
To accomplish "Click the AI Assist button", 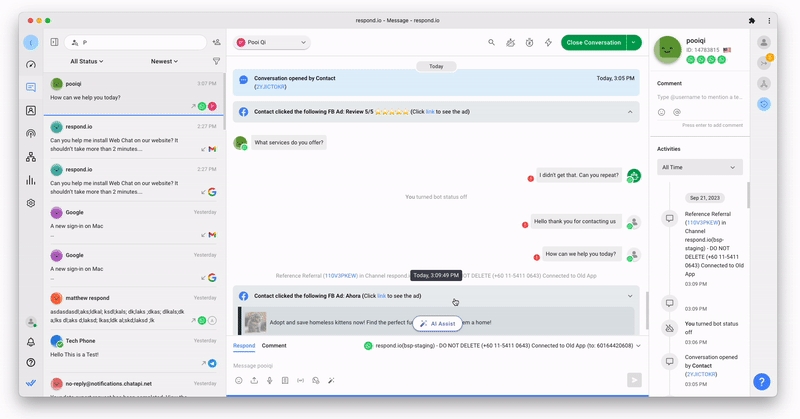I will point(438,324).
